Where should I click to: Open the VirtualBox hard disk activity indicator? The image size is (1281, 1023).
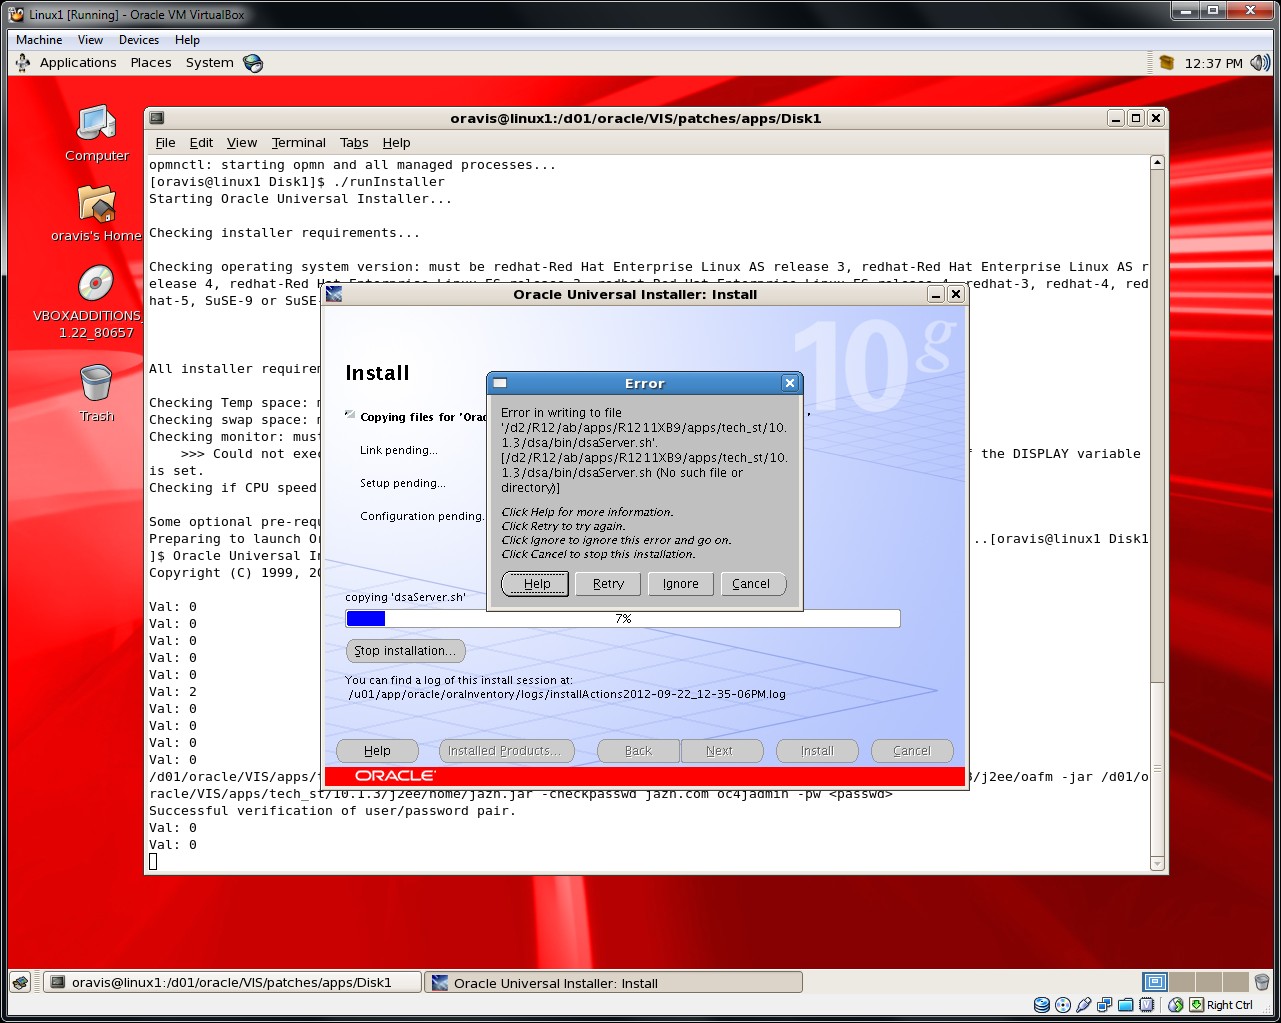point(1042,1005)
